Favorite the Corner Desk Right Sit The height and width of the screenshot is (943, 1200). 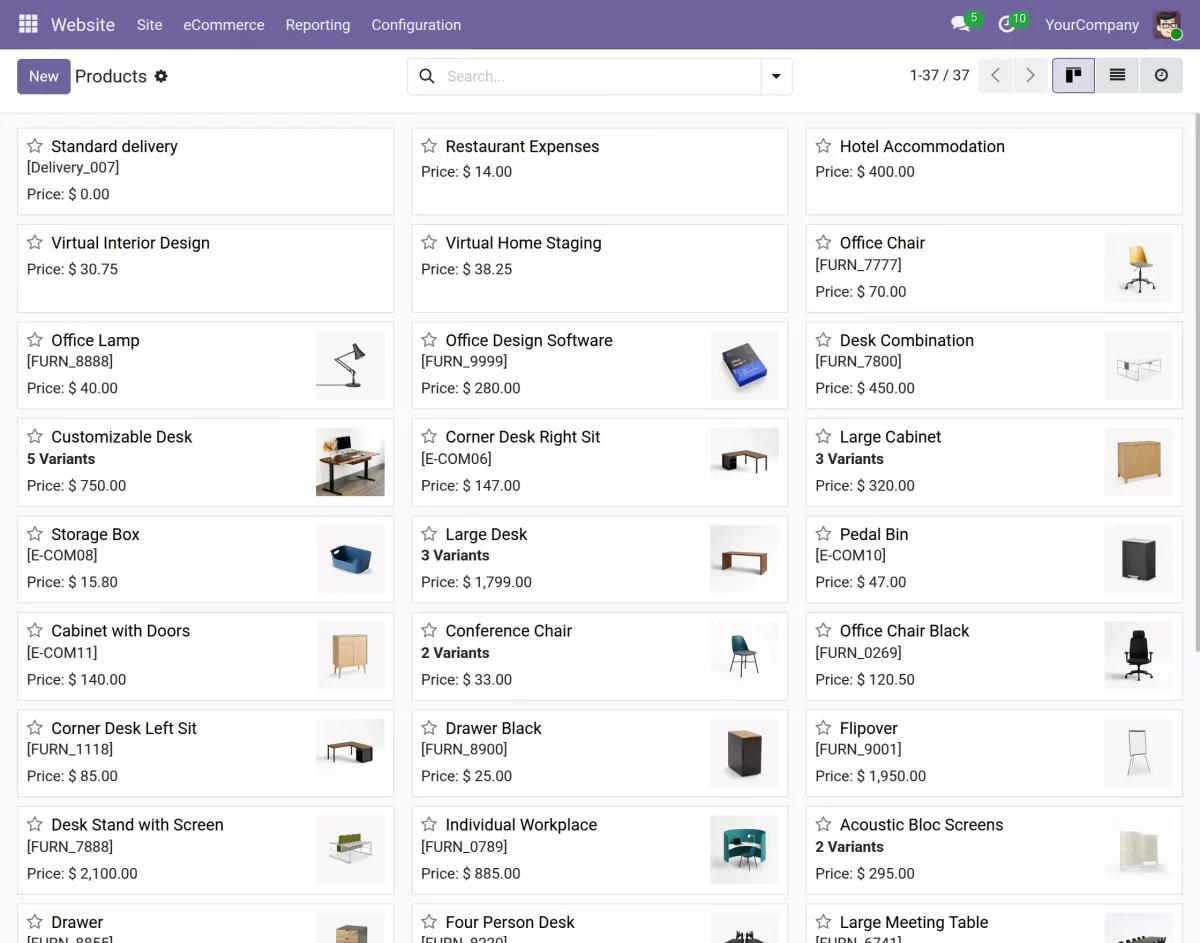[429, 437]
